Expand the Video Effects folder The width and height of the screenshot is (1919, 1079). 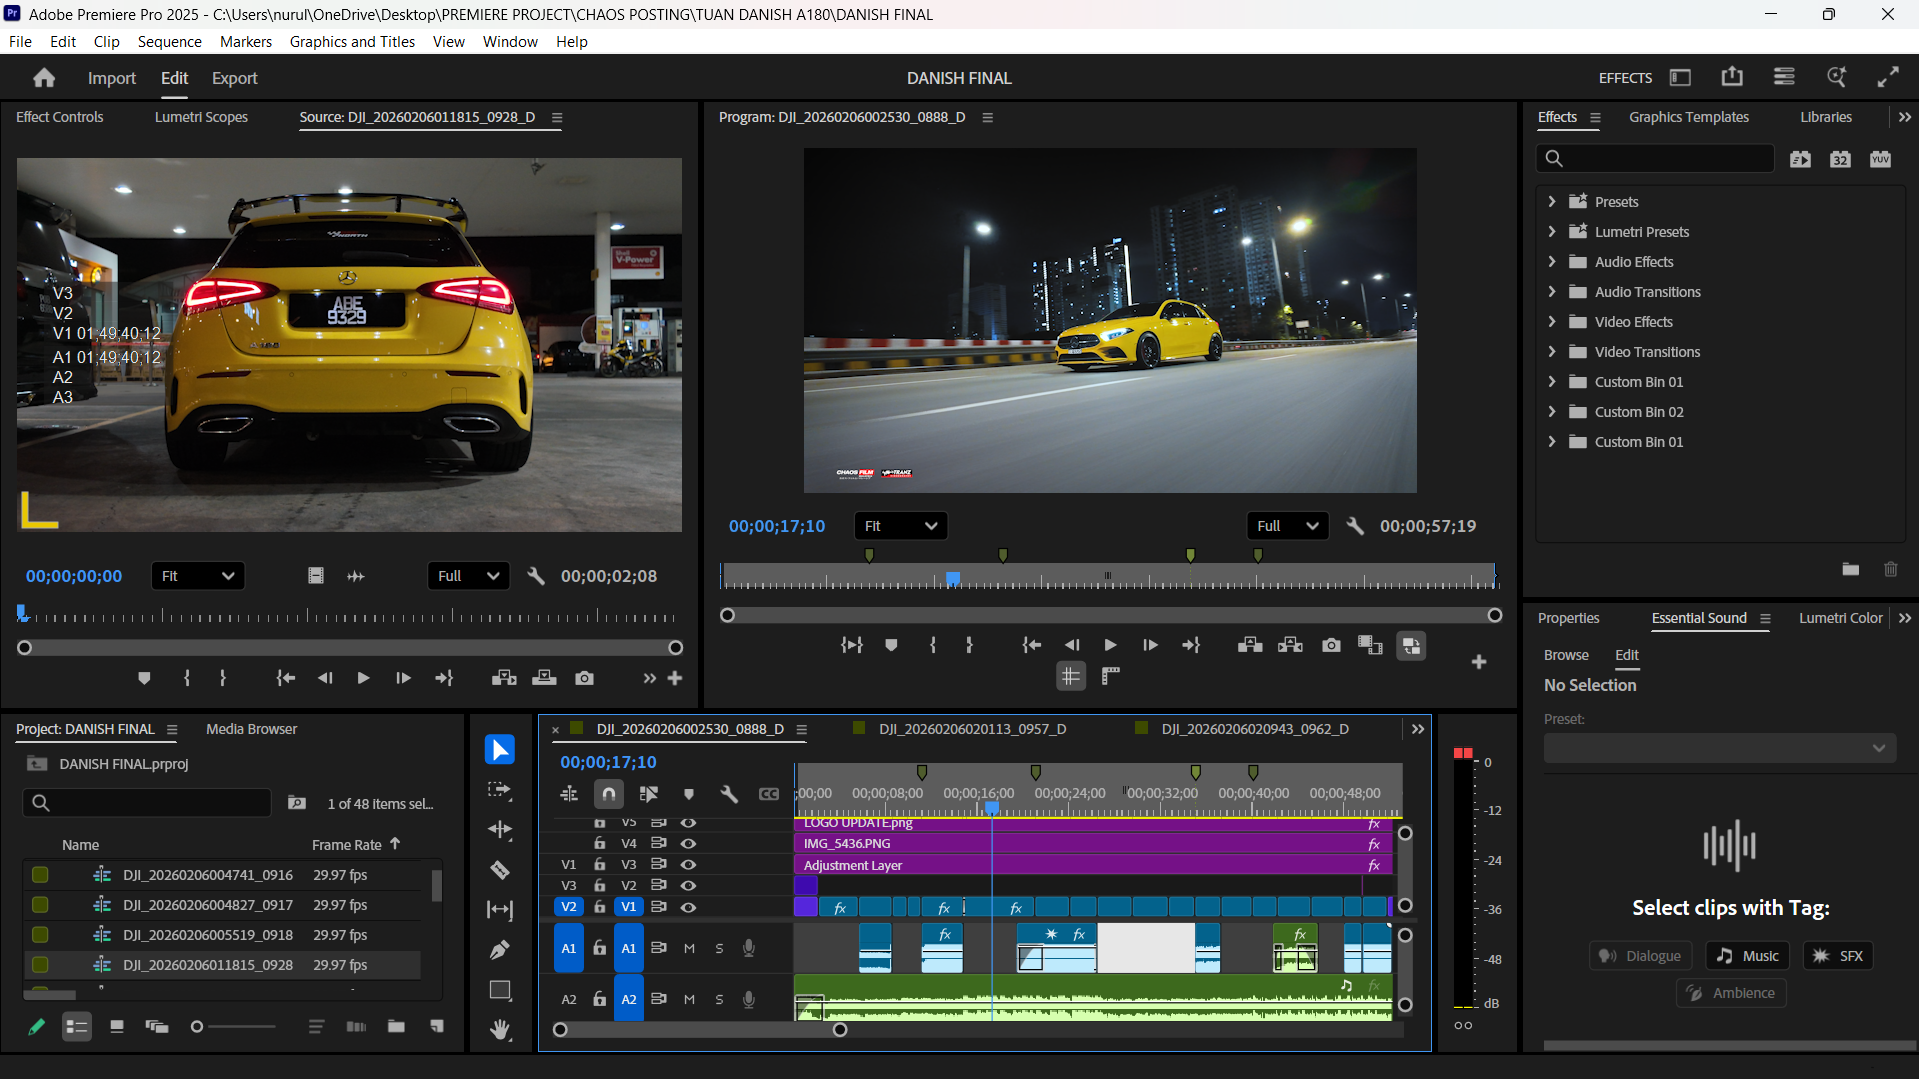[x=1552, y=322]
